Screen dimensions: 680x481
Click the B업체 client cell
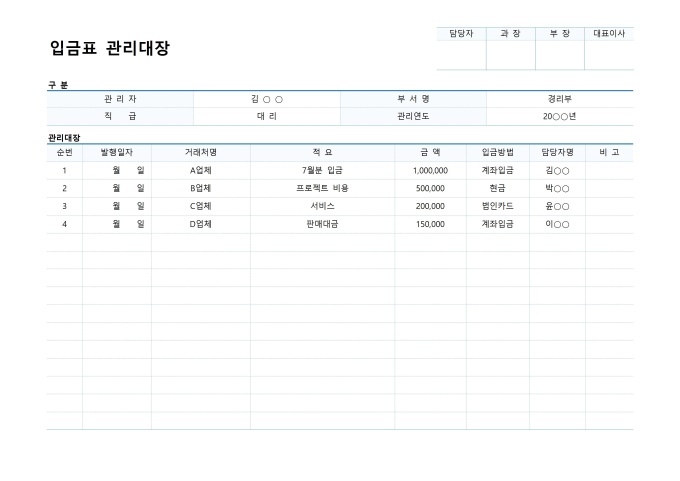tap(201, 188)
